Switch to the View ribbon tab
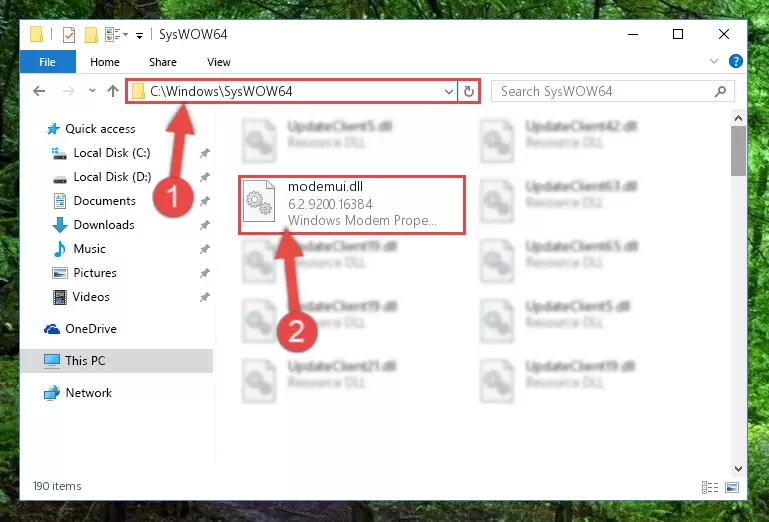769x522 pixels. (219, 62)
